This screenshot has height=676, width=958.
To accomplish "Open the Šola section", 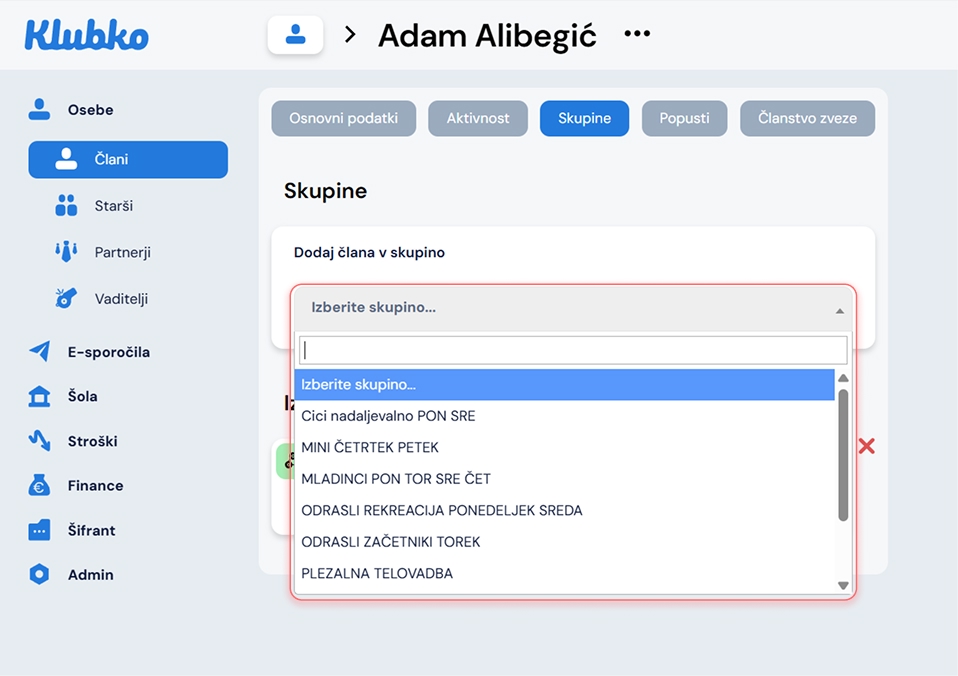I will (82, 396).
